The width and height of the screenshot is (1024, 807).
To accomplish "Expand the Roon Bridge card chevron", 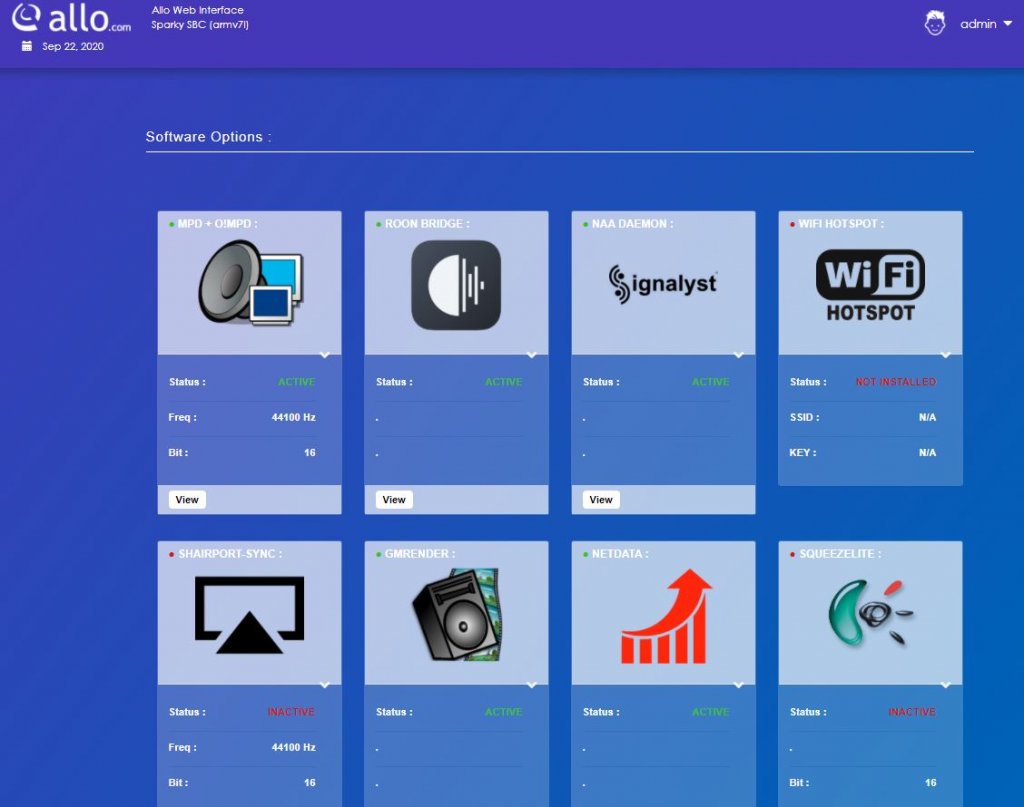I will 532,355.
